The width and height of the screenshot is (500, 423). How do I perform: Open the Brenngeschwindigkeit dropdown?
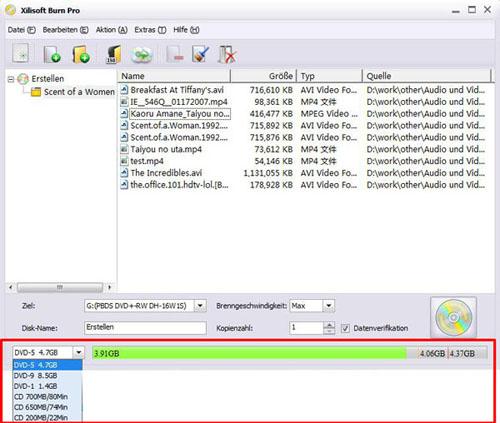coord(328,305)
